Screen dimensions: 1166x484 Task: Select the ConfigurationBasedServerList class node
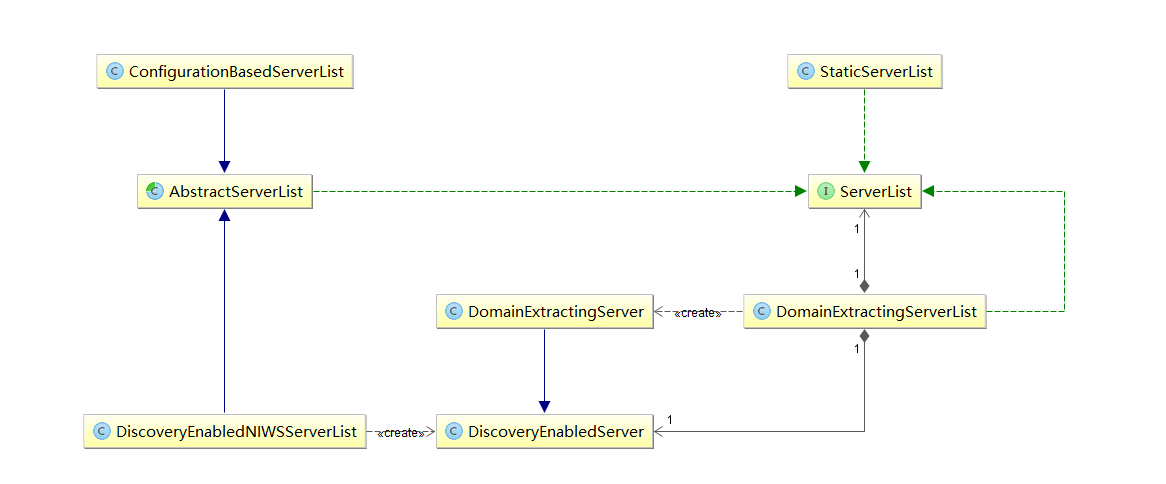225,71
